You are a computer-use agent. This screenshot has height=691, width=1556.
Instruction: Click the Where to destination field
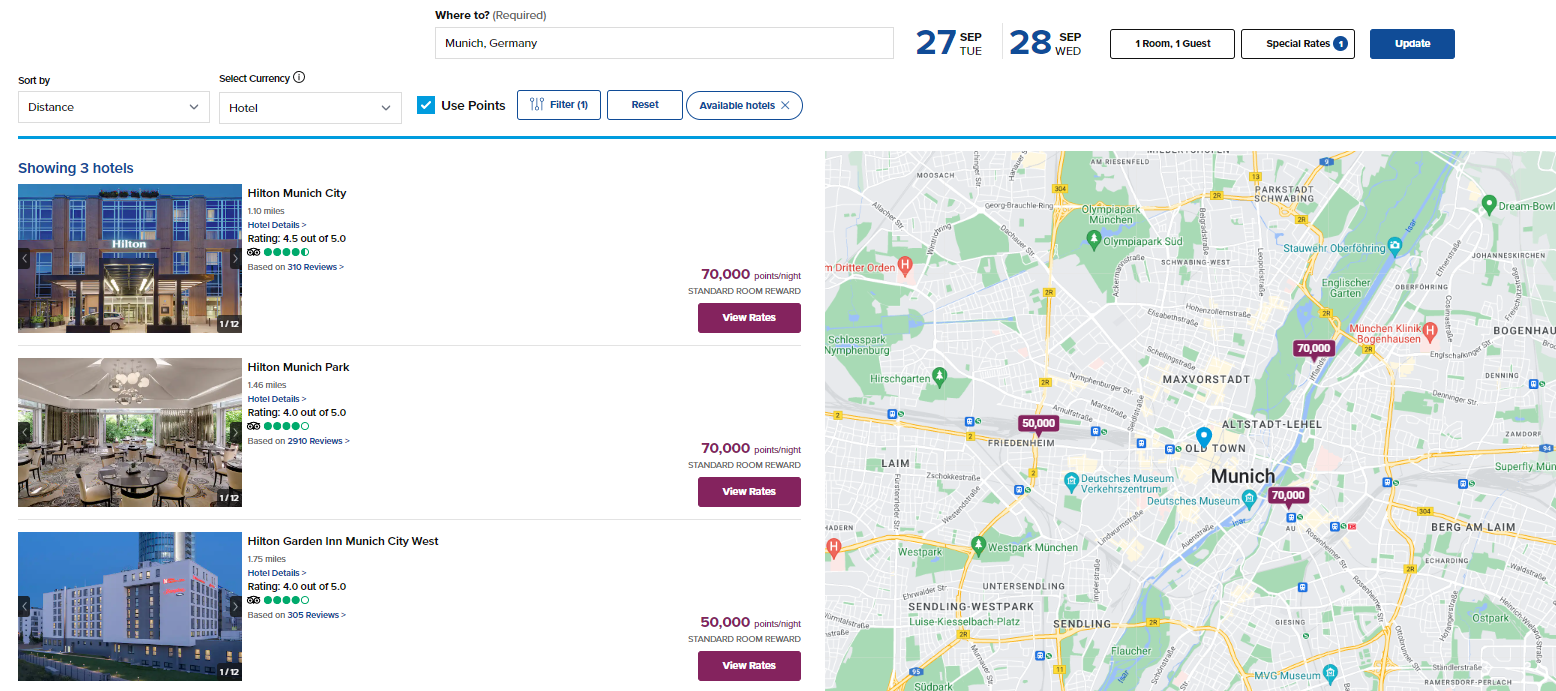click(x=664, y=43)
